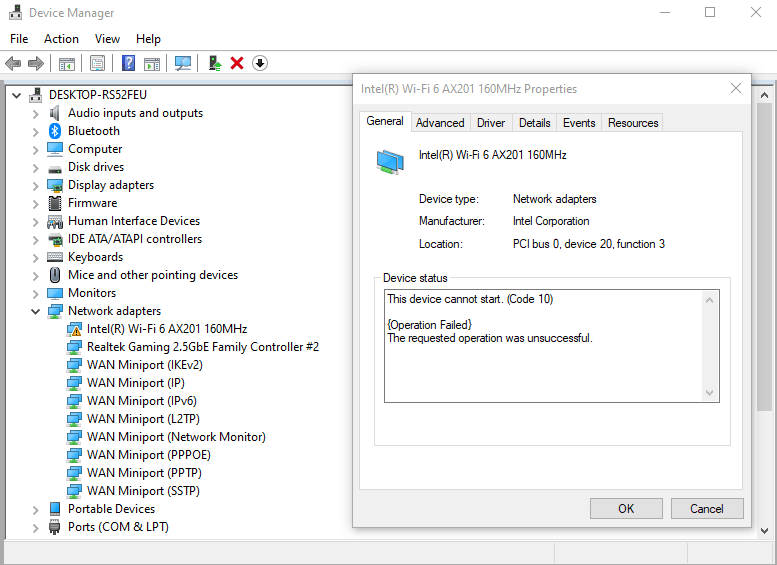The width and height of the screenshot is (777, 565).
Task: Click the blue Help question mark icon
Action: click(x=128, y=63)
